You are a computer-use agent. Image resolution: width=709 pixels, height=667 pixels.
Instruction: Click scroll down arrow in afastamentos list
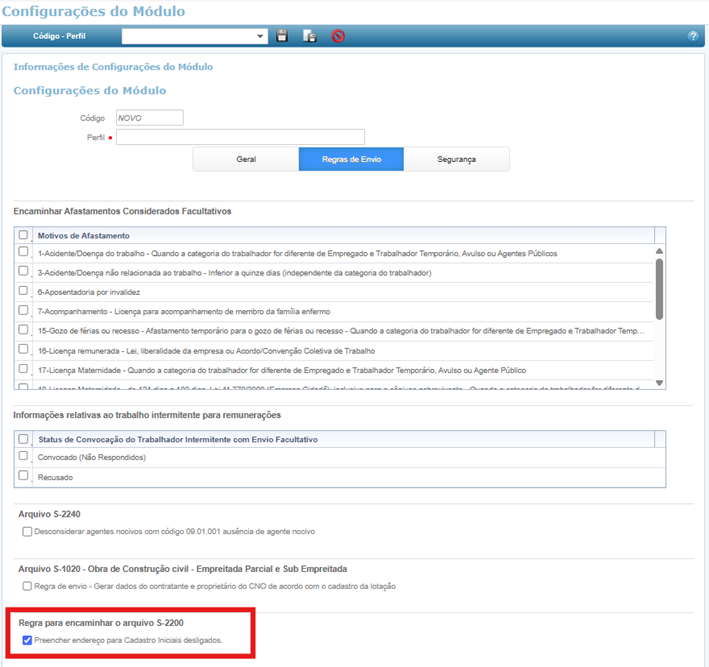[x=659, y=383]
